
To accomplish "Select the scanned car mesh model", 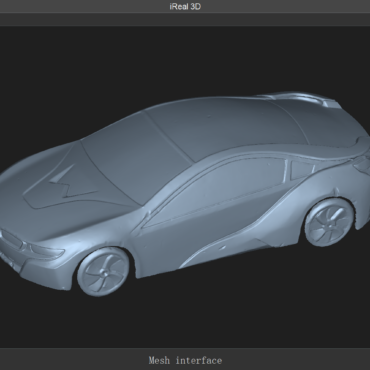I will click(185, 193).
